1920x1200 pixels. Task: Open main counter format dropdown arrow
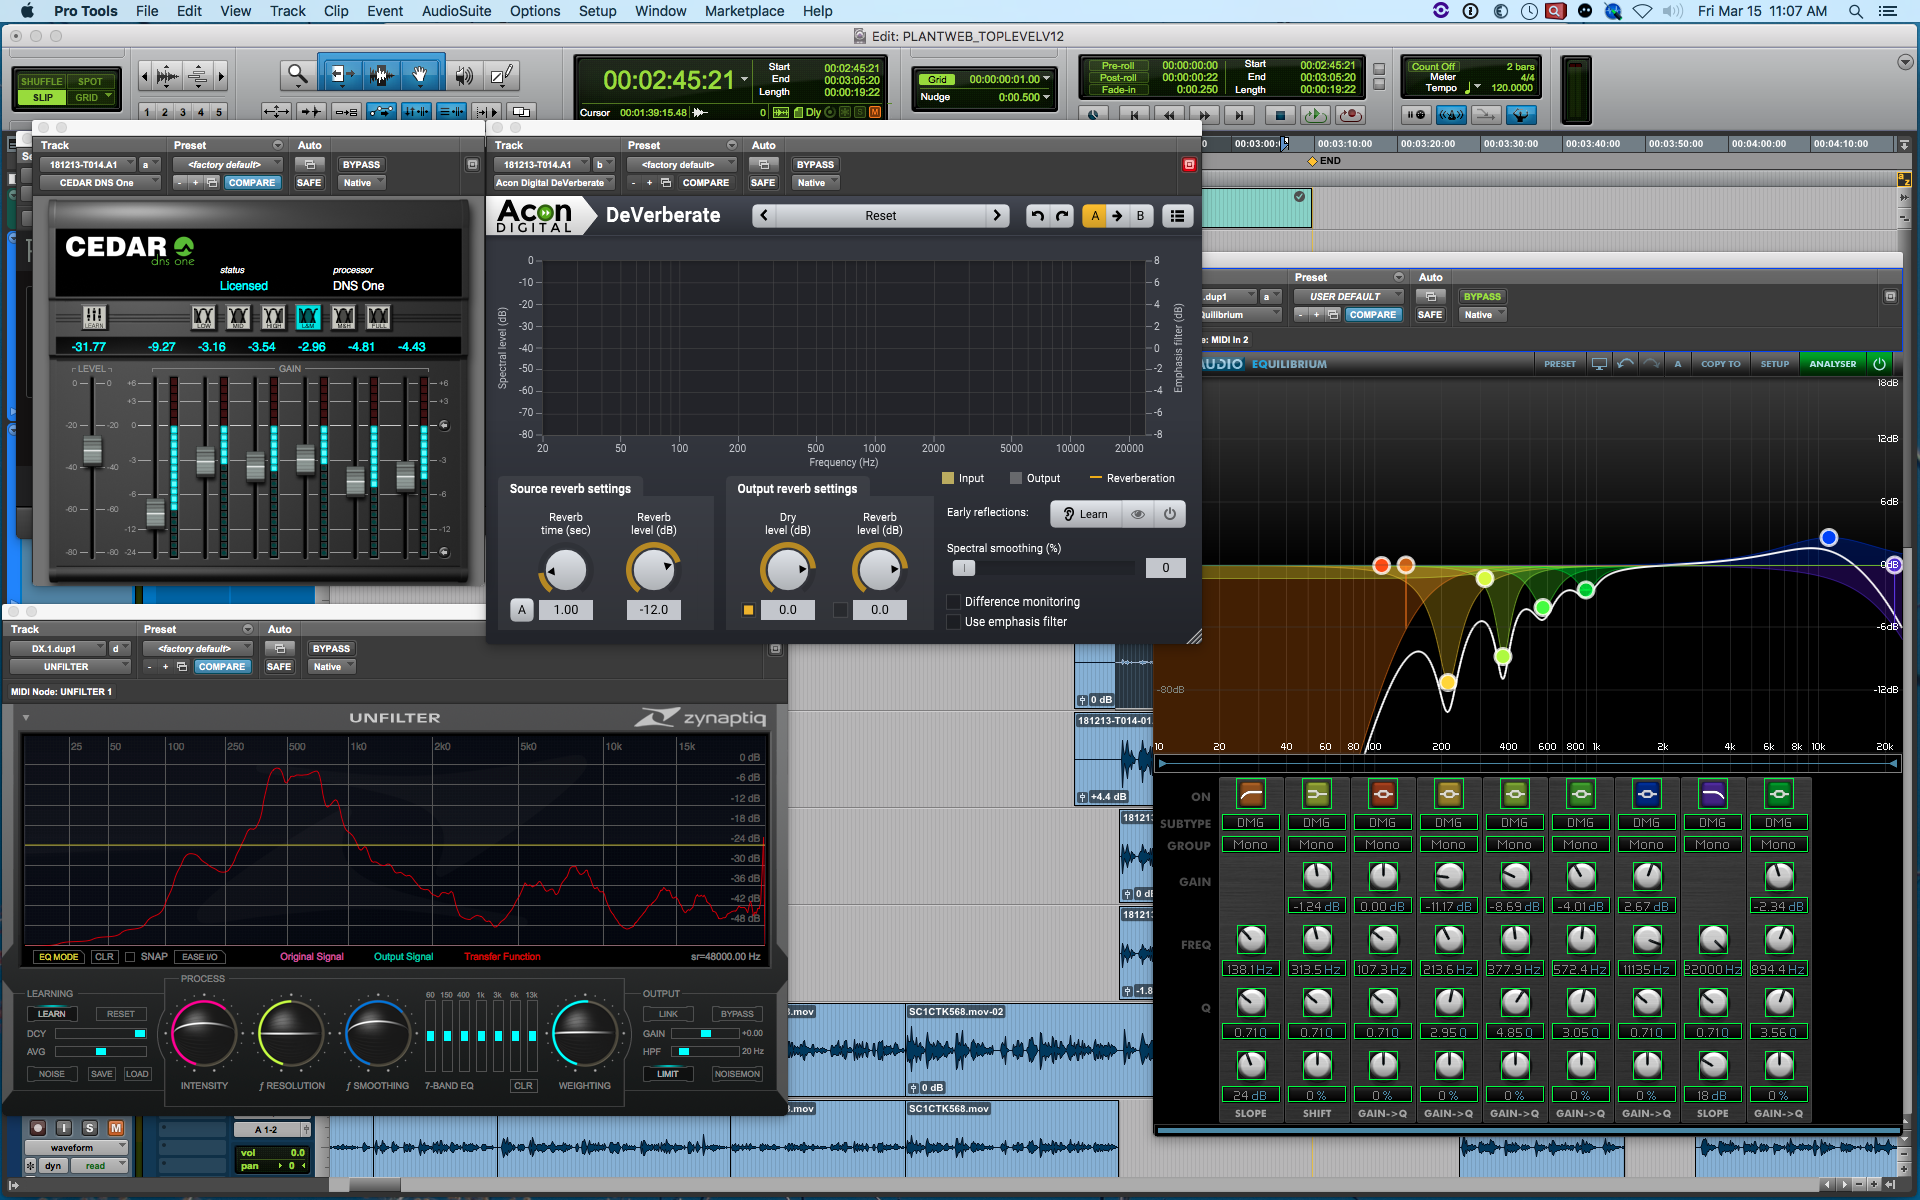[x=744, y=80]
